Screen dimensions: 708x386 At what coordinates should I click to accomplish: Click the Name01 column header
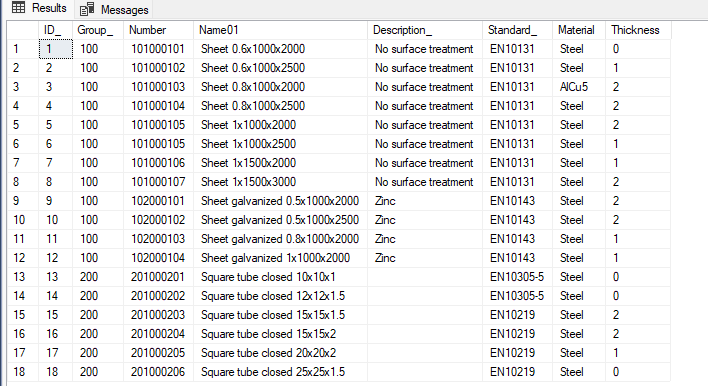[280, 30]
